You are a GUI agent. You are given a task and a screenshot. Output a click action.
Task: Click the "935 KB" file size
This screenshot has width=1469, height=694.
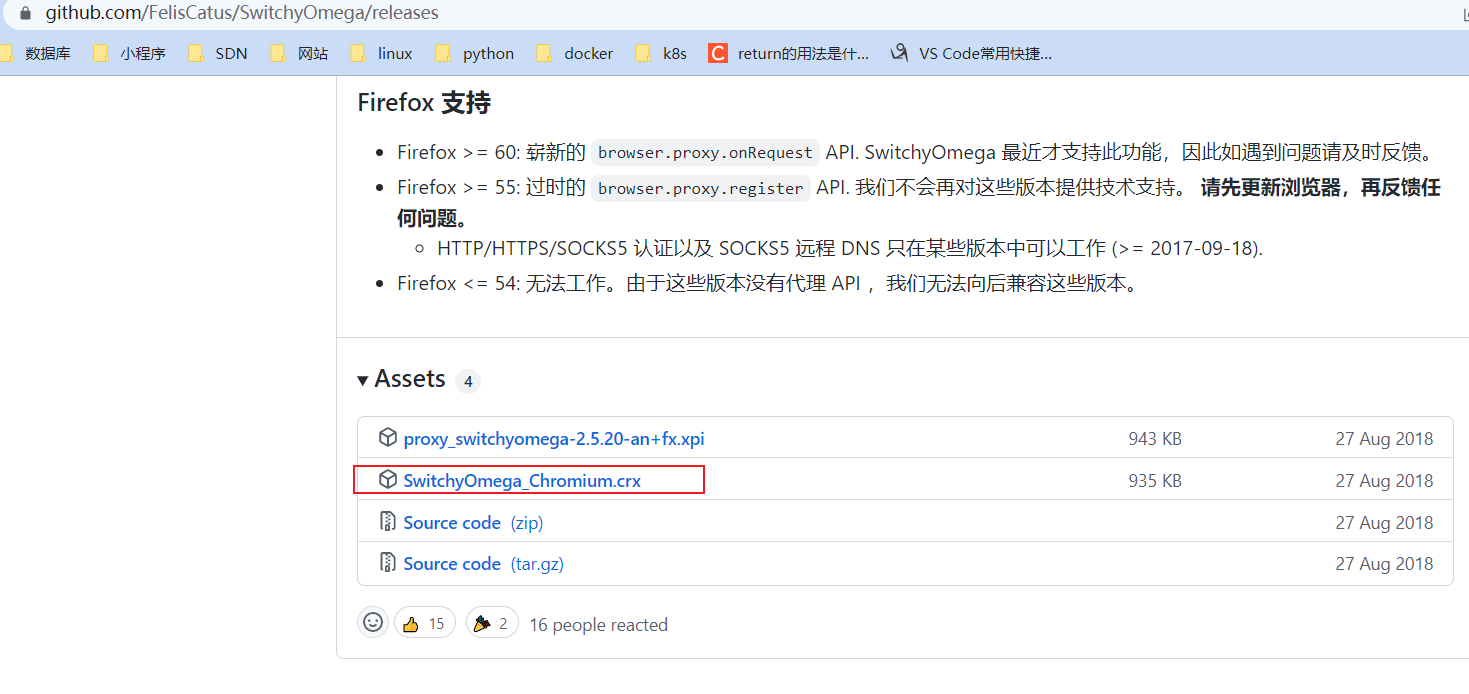[1155, 481]
